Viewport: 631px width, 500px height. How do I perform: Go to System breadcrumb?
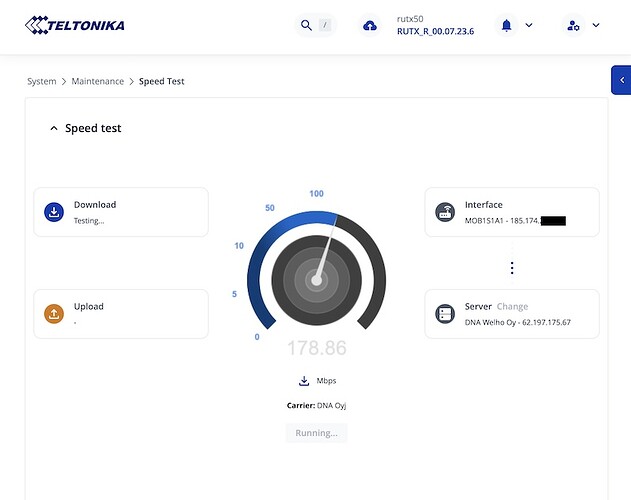pyautogui.click(x=42, y=81)
